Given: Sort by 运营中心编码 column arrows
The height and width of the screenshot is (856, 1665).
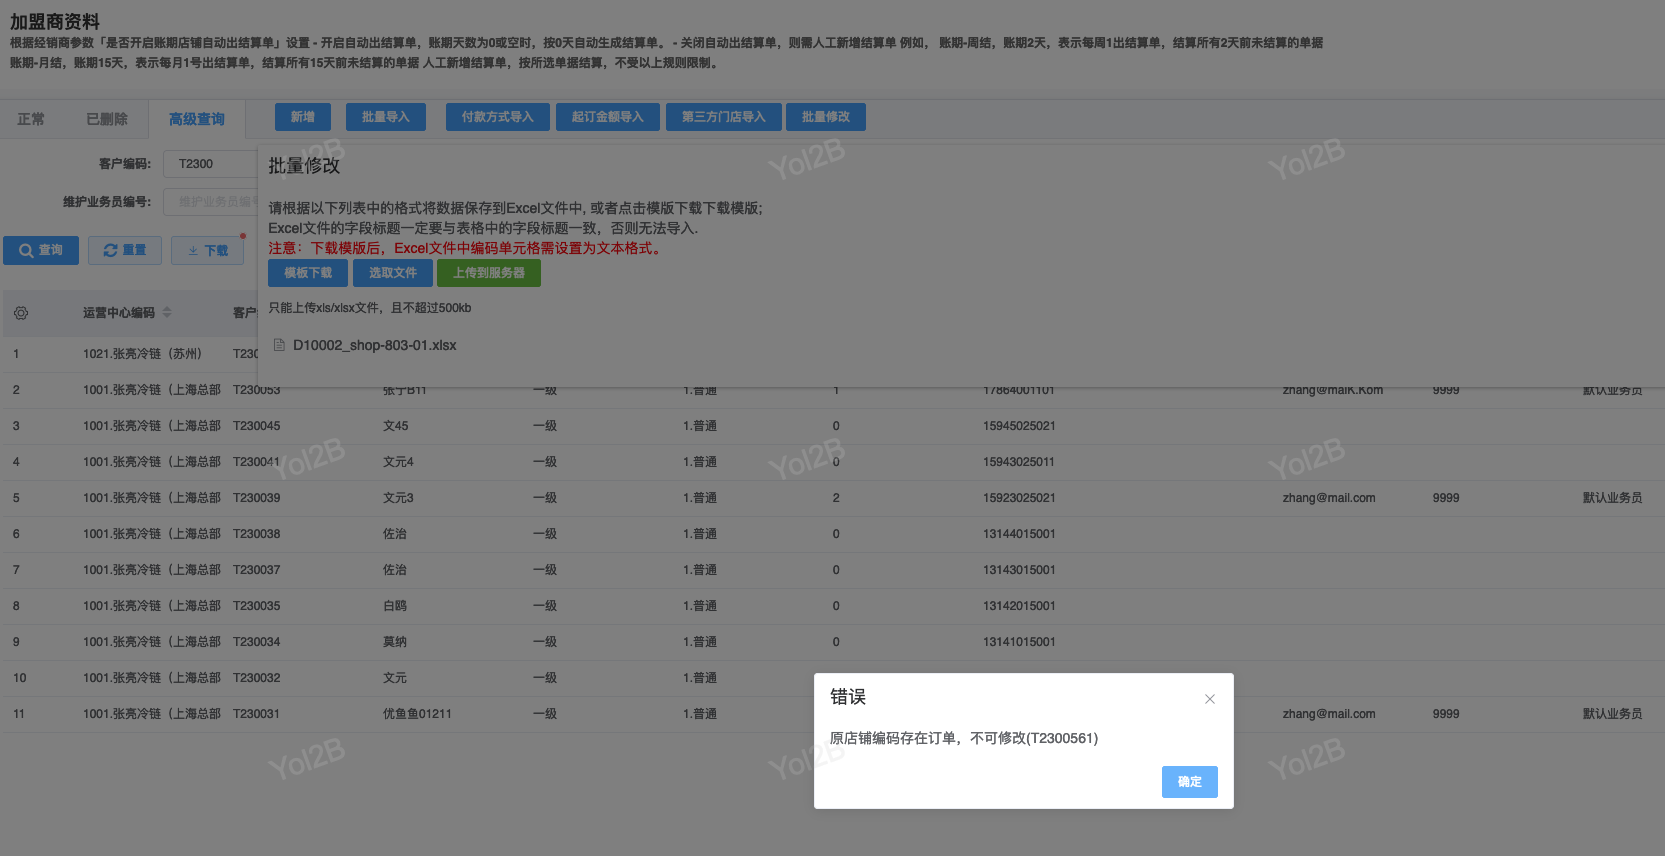Looking at the screenshot, I should (167, 313).
